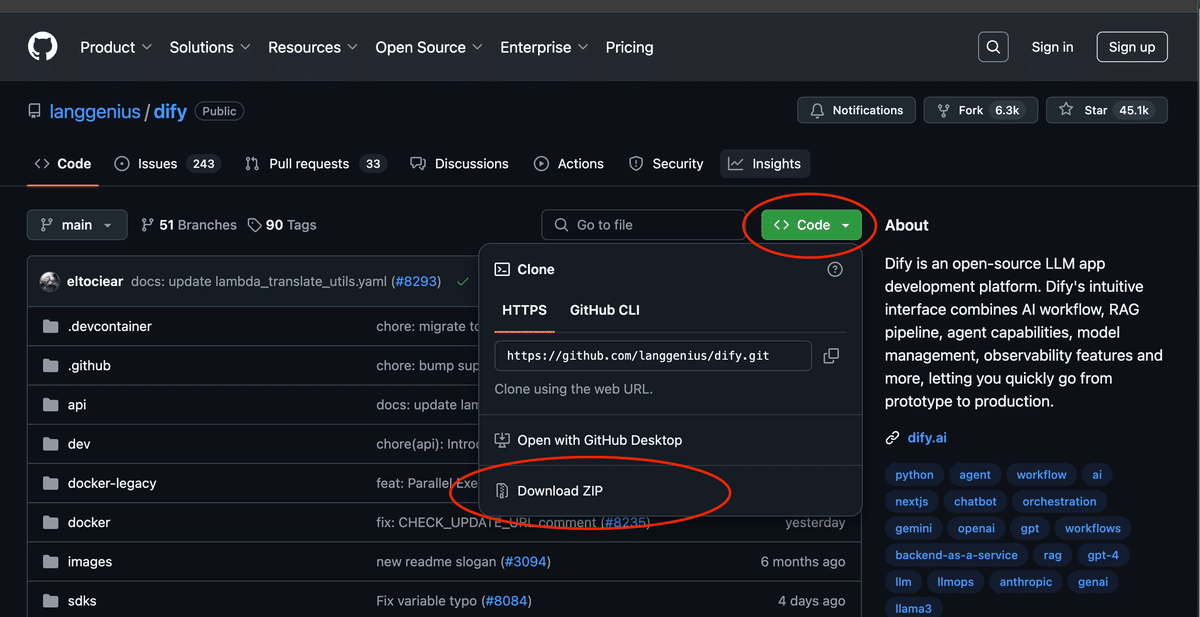Open the Actions tab

click(x=569, y=164)
